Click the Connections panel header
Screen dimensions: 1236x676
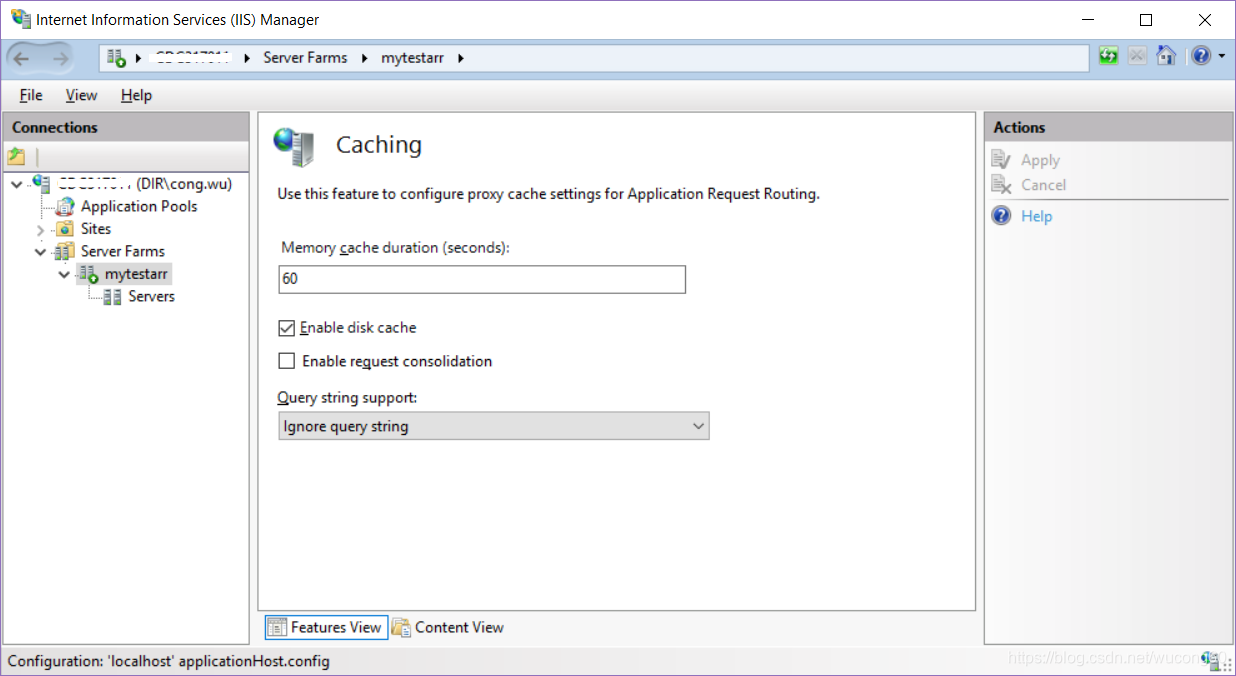click(126, 127)
